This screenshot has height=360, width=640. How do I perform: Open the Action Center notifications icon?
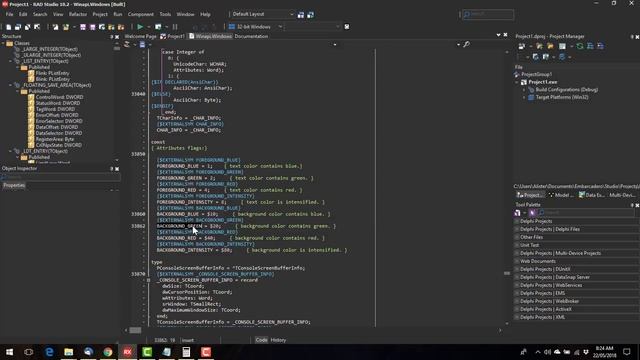(x=627, y=352)
